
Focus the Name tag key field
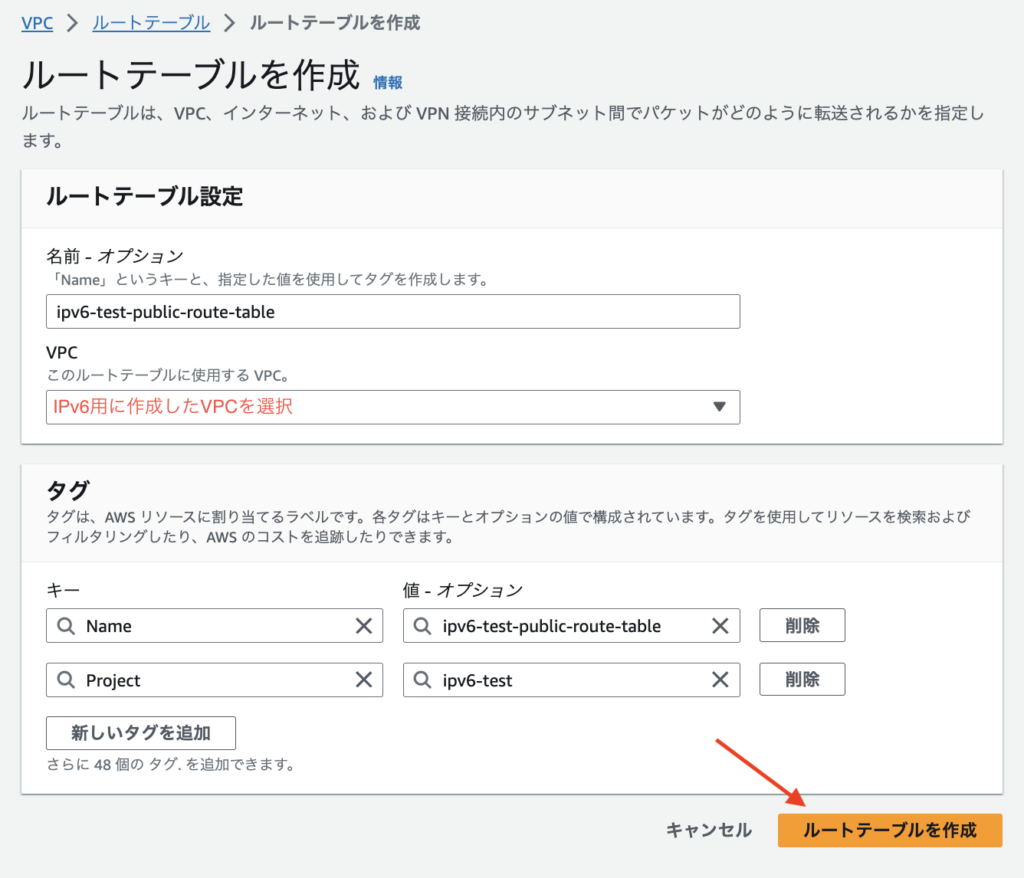pyautogui.click(x=214, y=626)
